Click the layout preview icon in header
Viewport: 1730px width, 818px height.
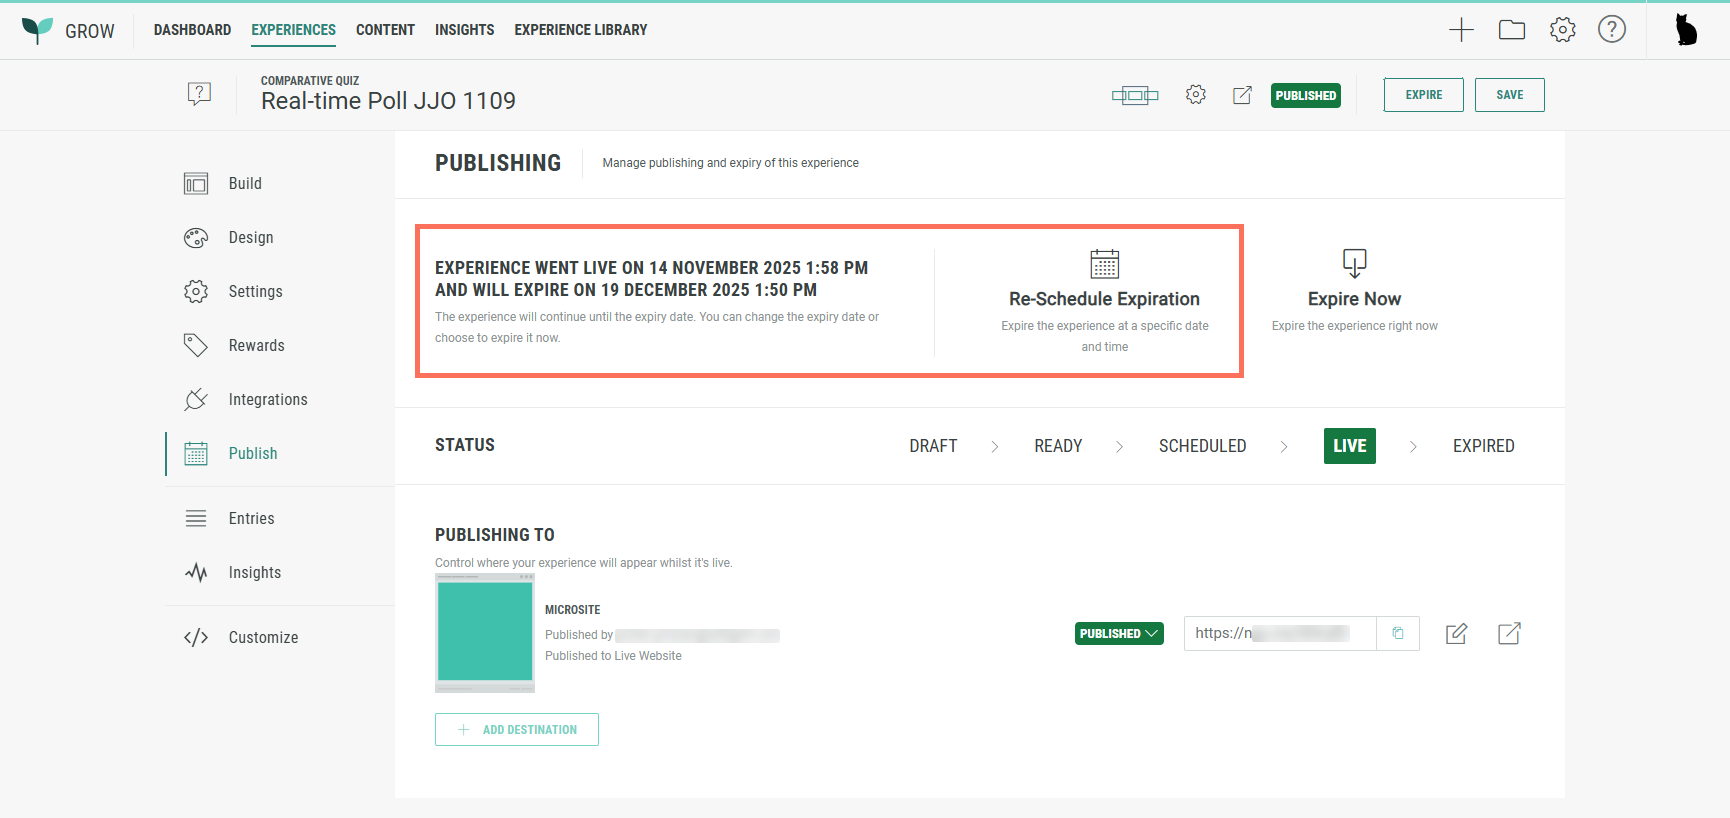coord(1134,95)
